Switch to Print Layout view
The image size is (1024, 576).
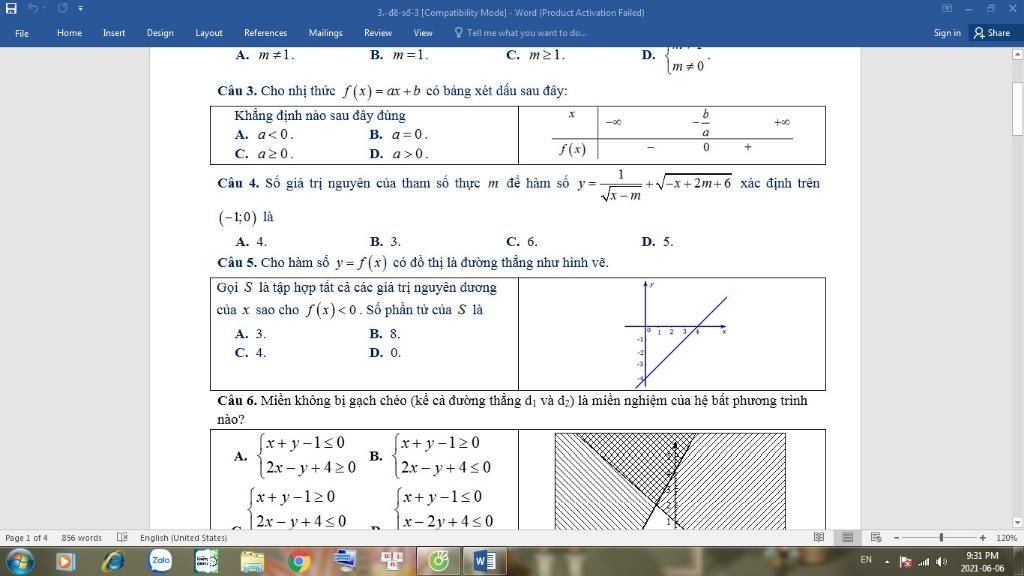tap(848, 537)
